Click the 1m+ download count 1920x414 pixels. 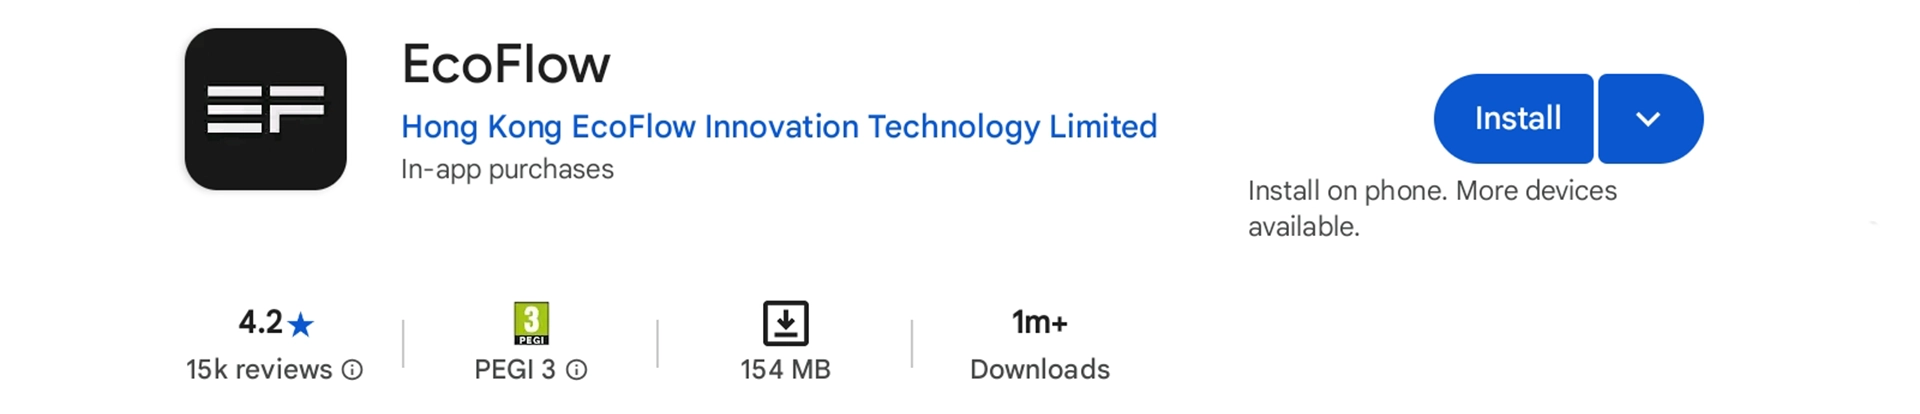tap(1039, 322)
